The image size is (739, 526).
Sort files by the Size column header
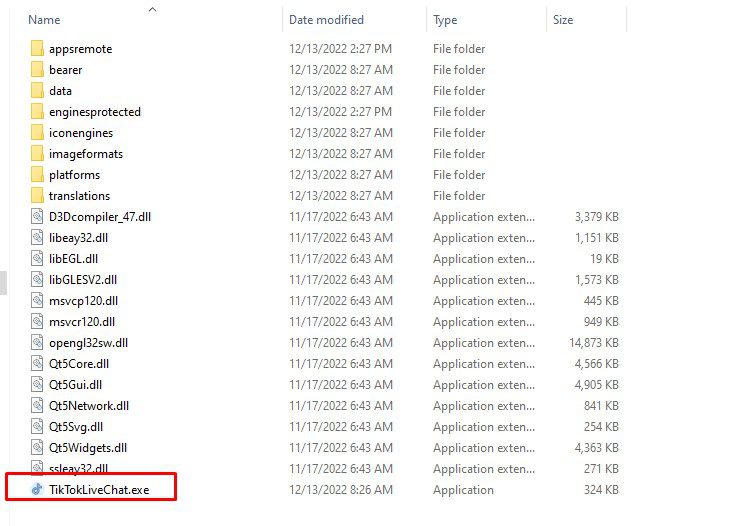[x=563, y=20]
